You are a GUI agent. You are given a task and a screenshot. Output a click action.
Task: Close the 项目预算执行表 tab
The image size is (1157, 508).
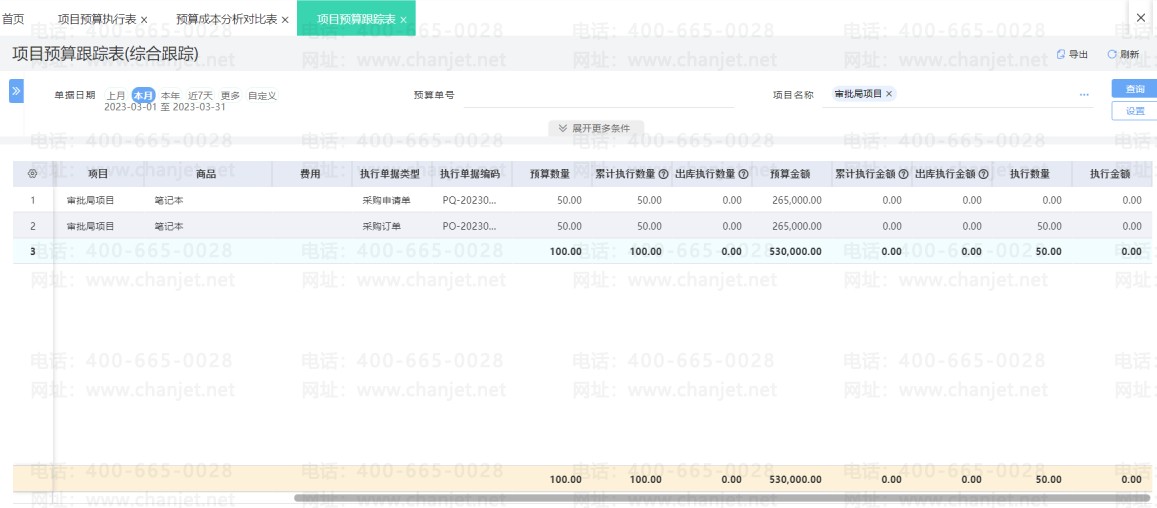(x=144, y=20)
